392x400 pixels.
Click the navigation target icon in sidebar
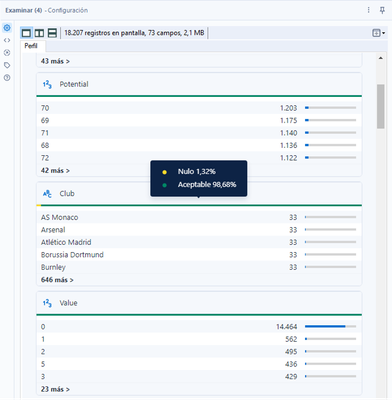7,53
